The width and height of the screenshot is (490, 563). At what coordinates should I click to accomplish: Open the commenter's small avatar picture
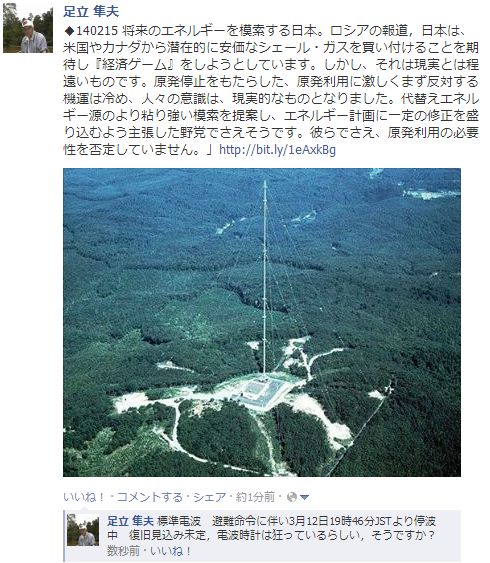83,530
